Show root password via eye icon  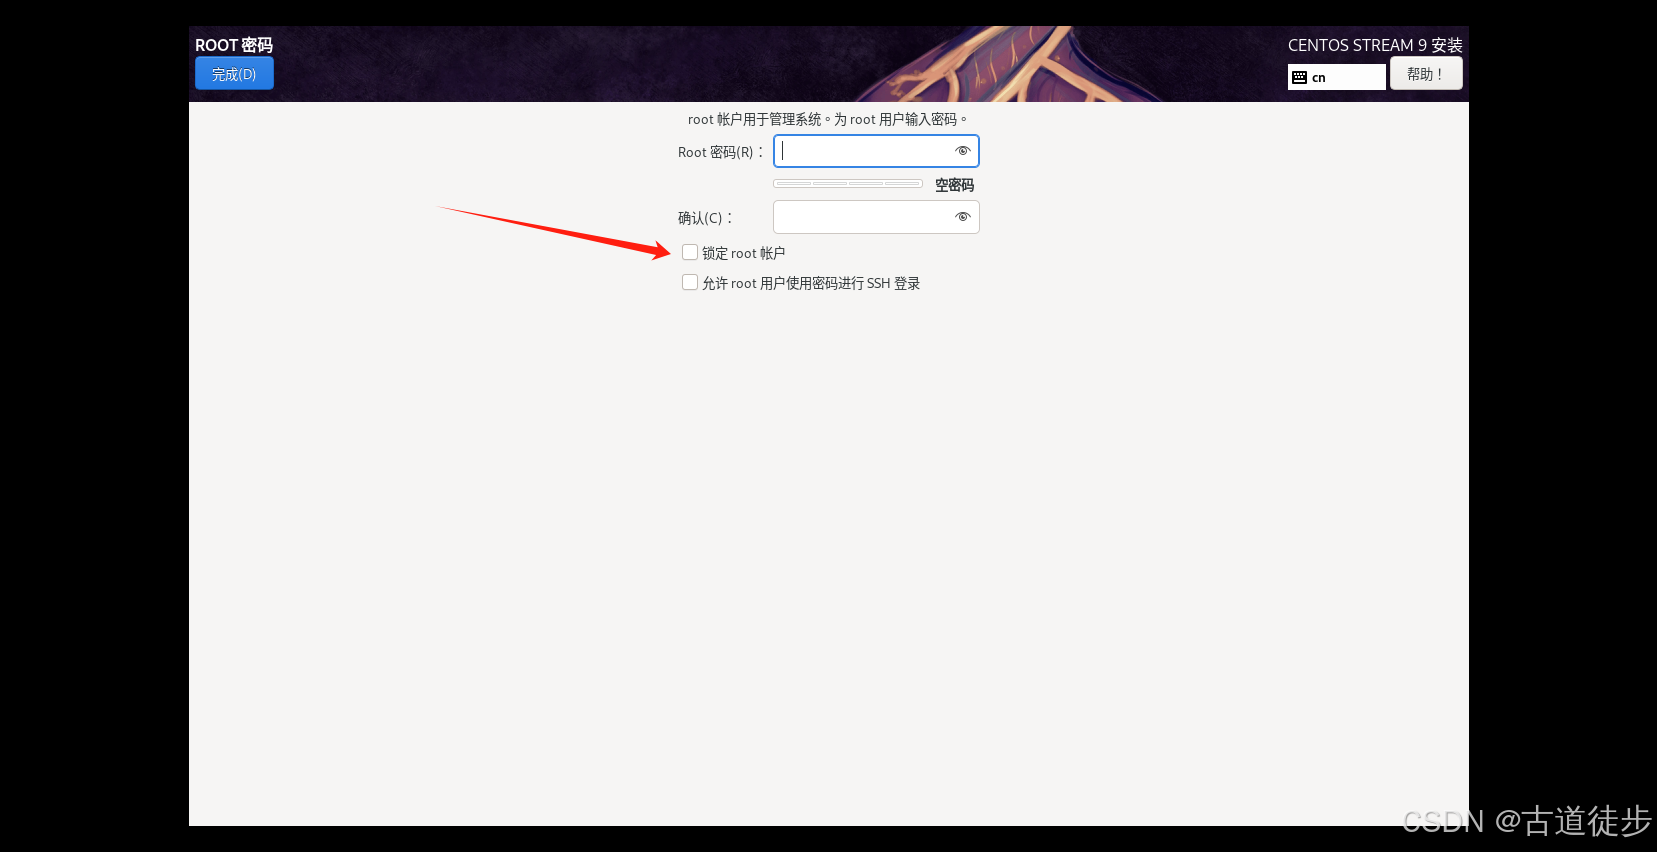(x=963, y=151)
